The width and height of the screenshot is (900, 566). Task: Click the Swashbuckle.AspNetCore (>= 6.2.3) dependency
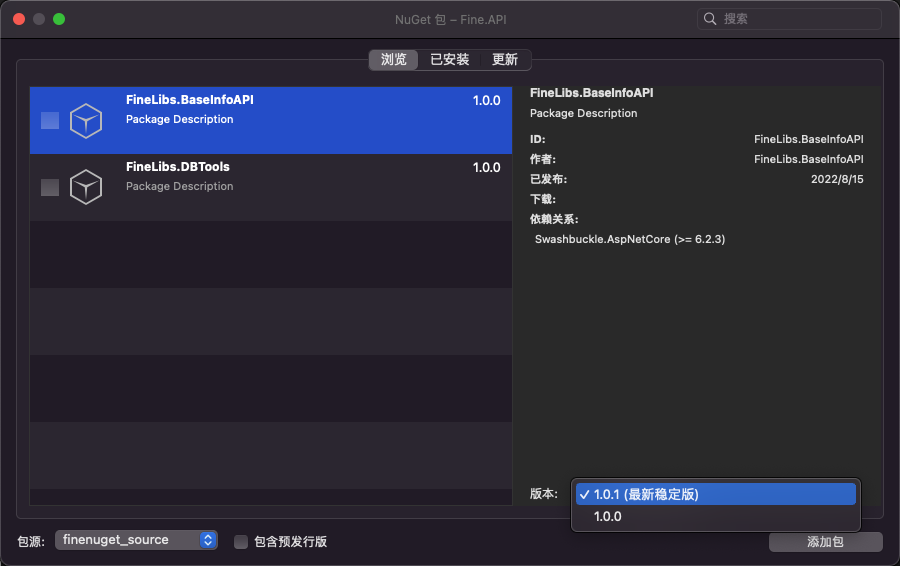pos(630,239)
